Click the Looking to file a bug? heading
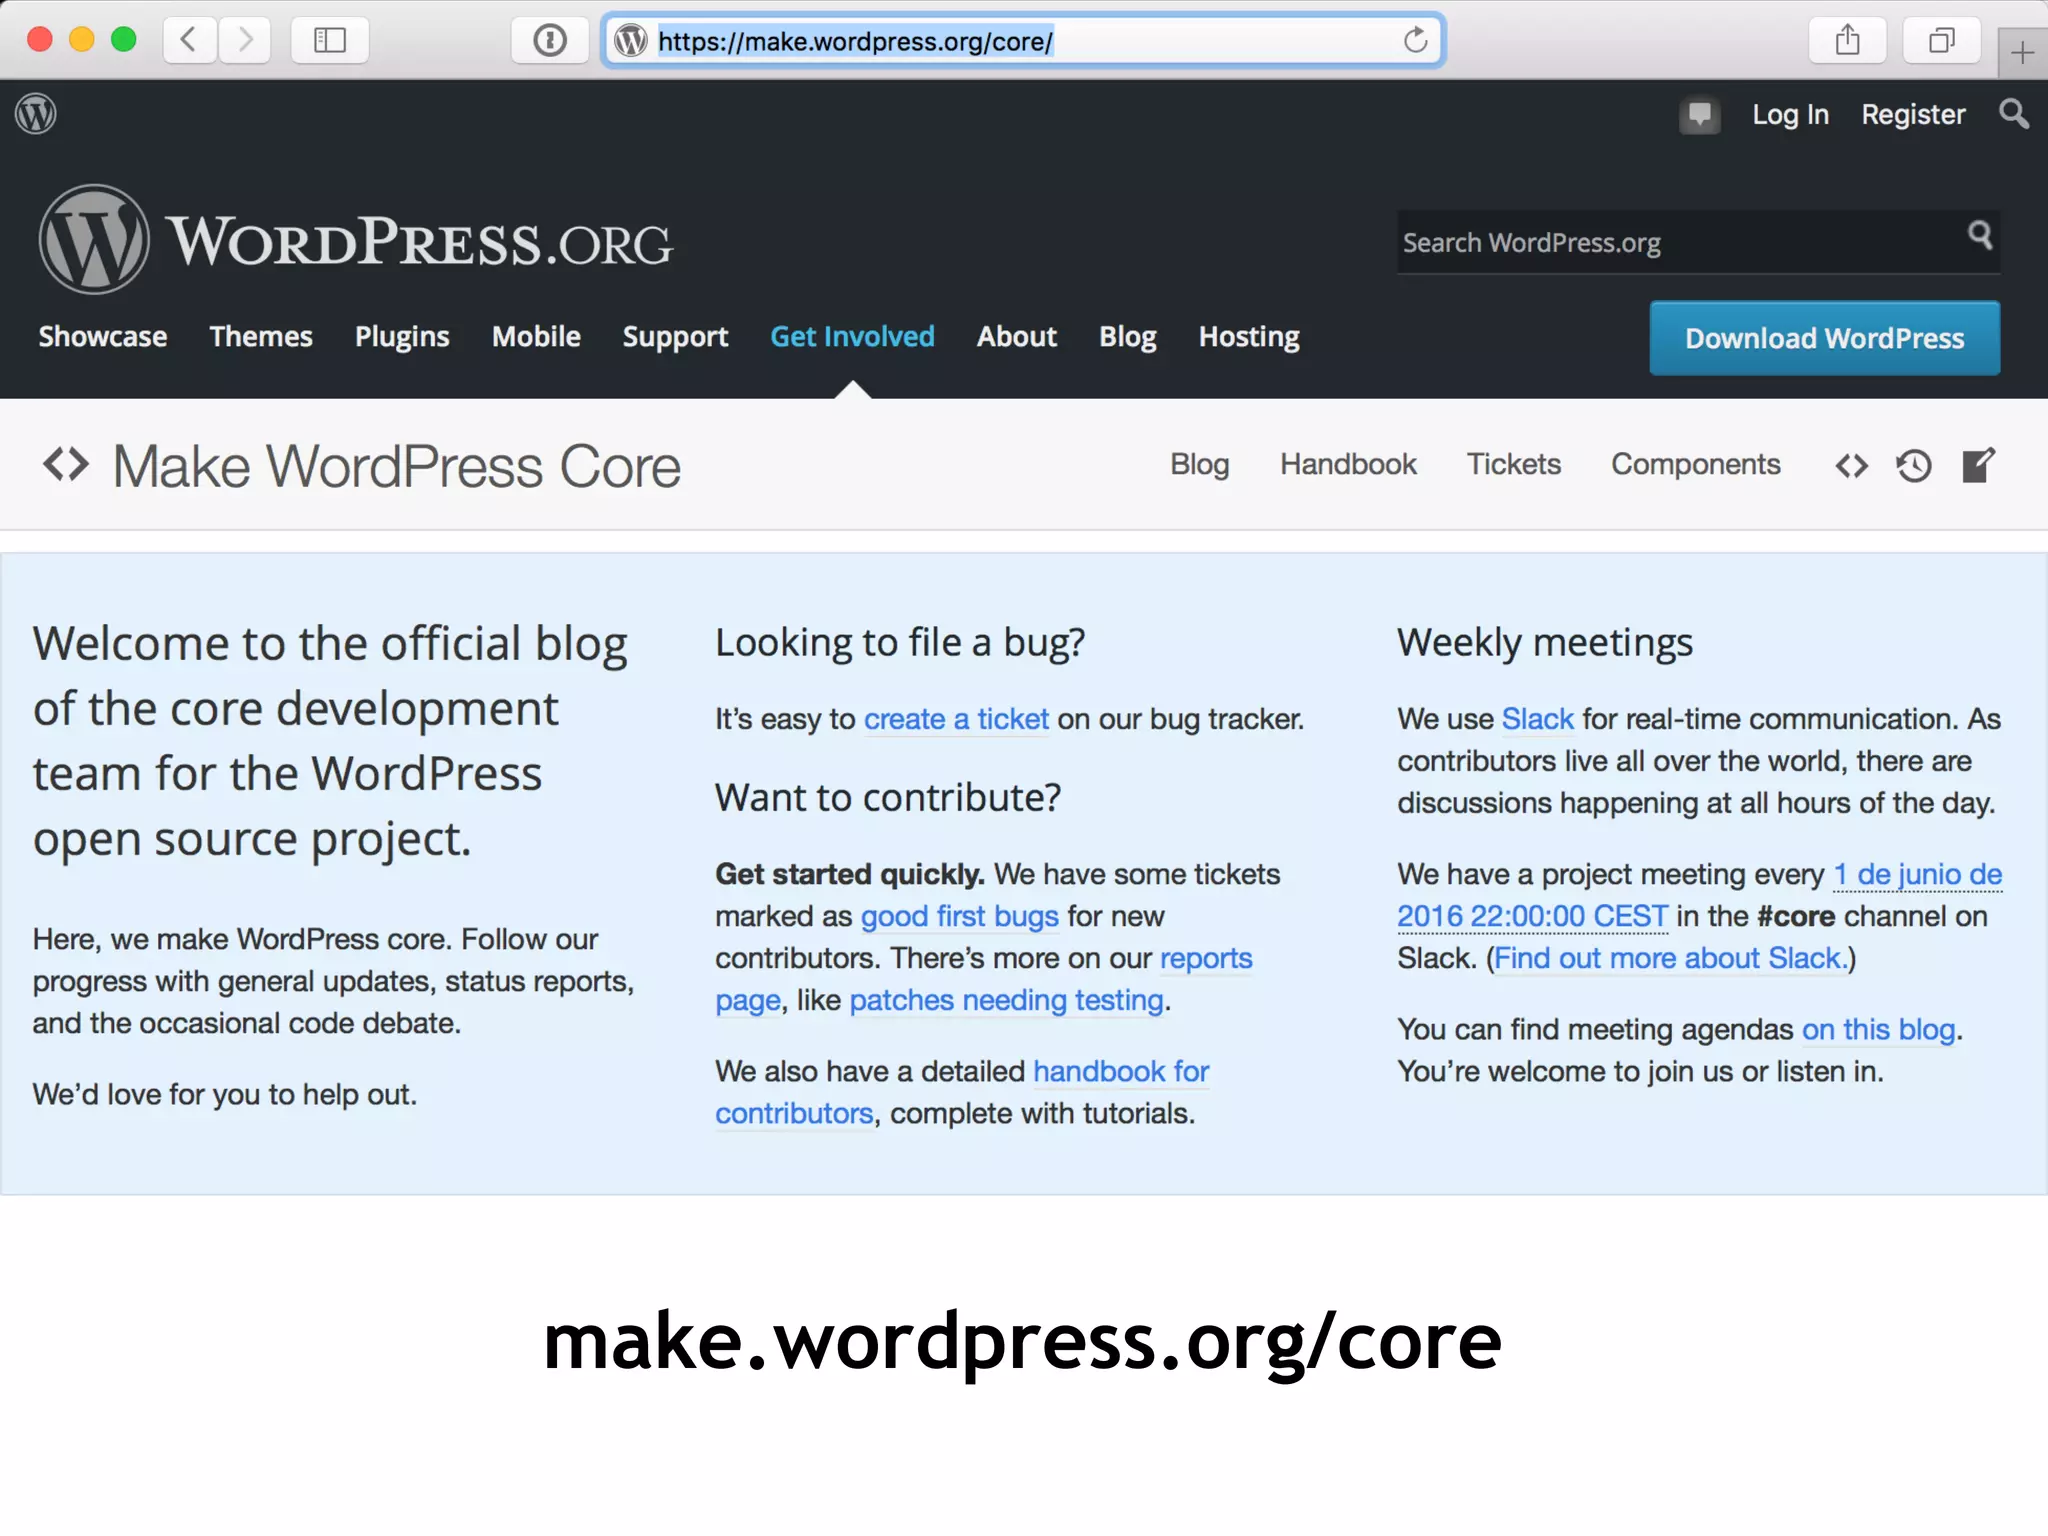This screenshot has height=1536, width=2048. click(x=900, y=643)
